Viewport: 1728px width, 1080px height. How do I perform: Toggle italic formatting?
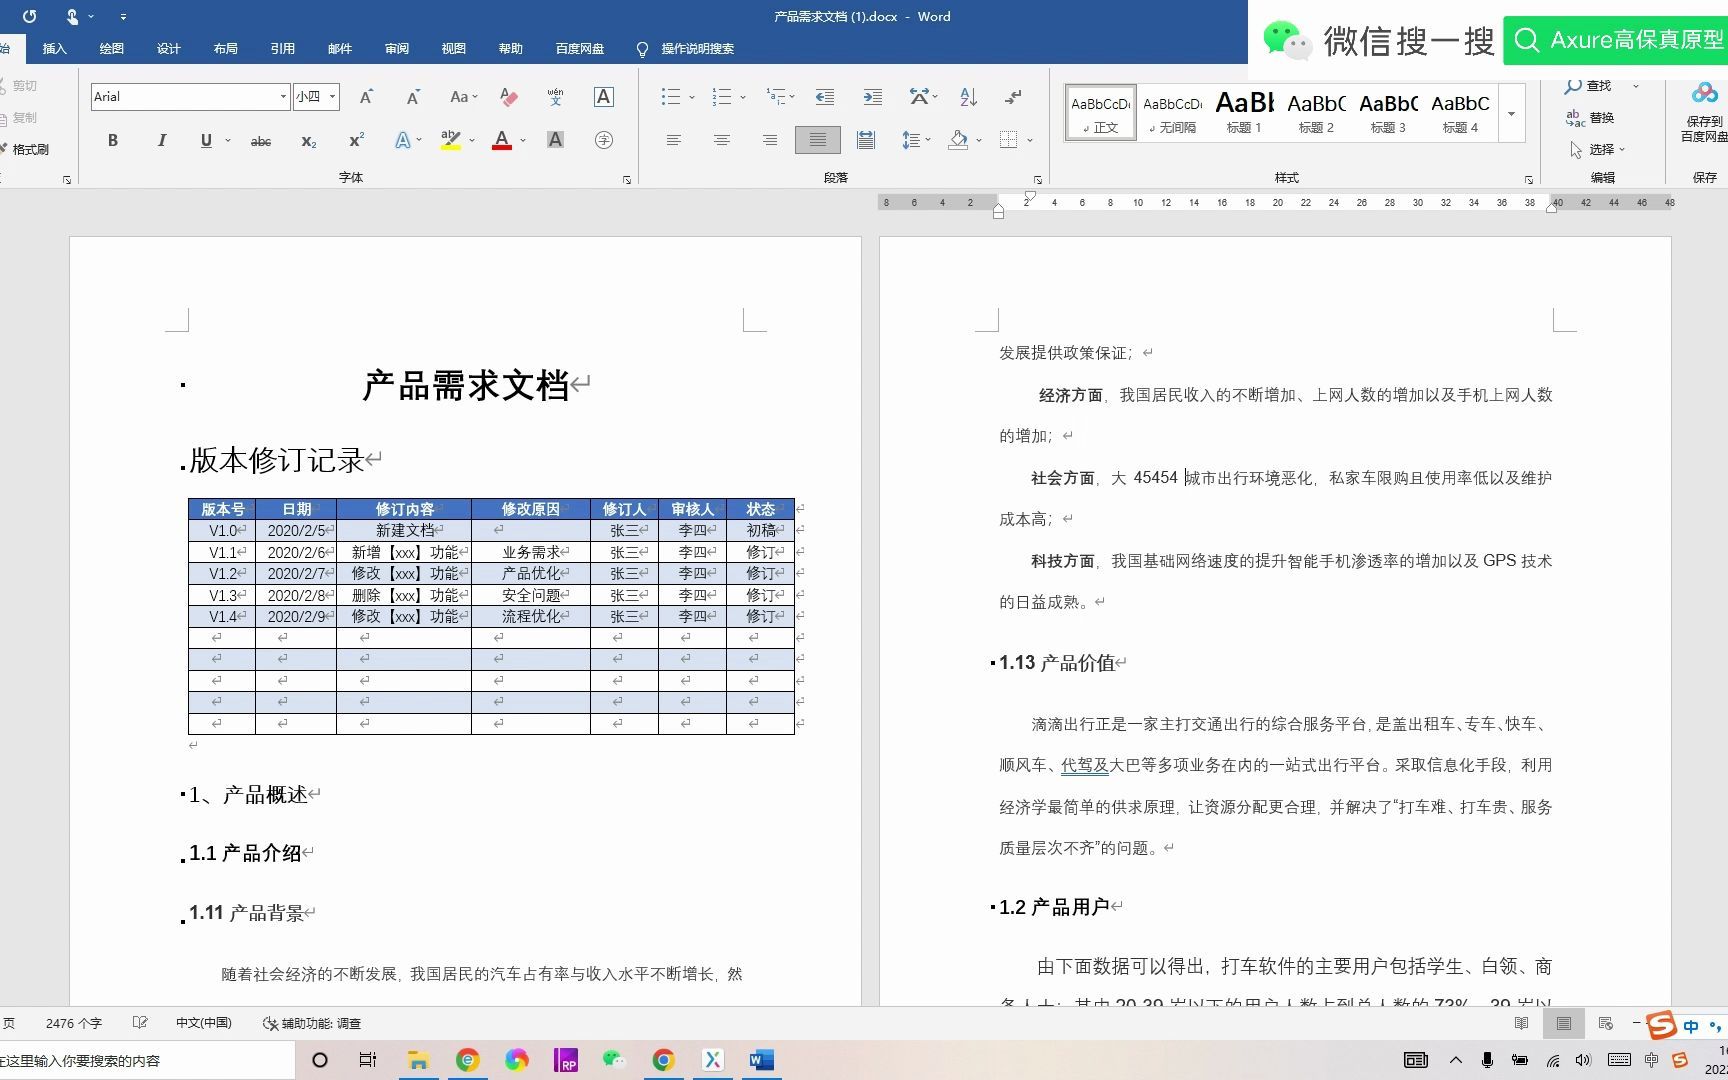[161, 141]
